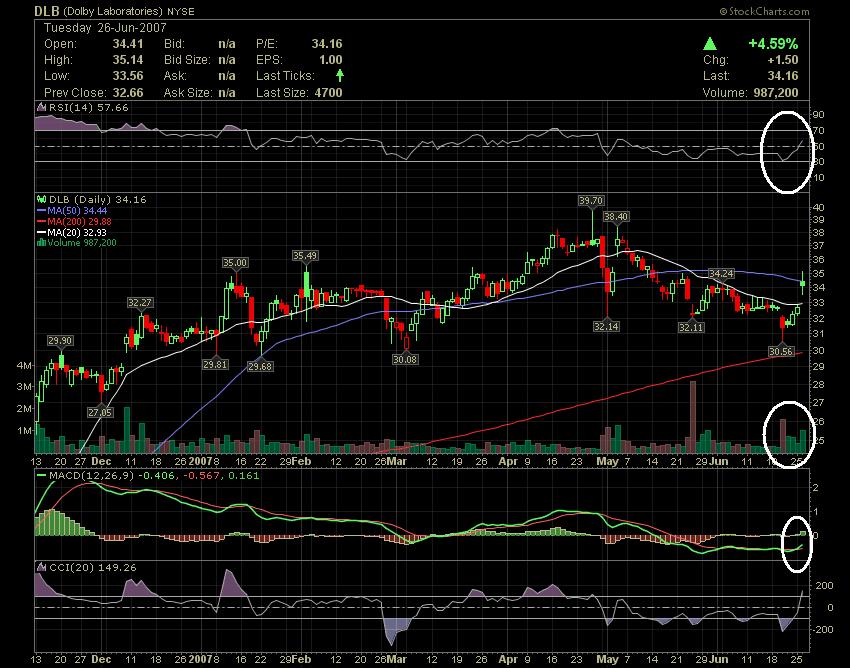Click the 32.11 price label
This screenshot has height=668, width=850.
(691, 327)
